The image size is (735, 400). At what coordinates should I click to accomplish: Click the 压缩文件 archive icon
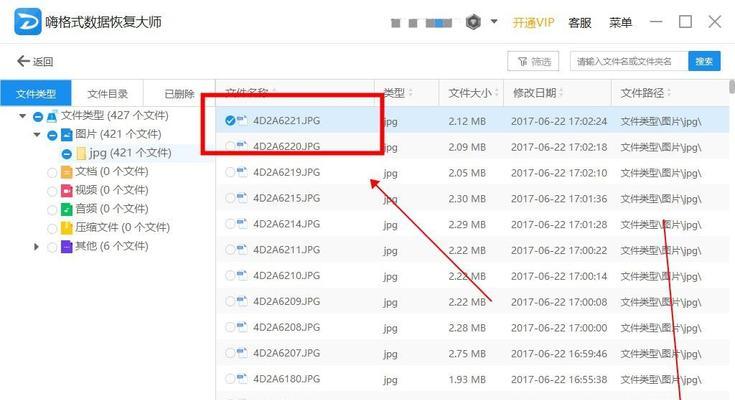pos(67,228)
